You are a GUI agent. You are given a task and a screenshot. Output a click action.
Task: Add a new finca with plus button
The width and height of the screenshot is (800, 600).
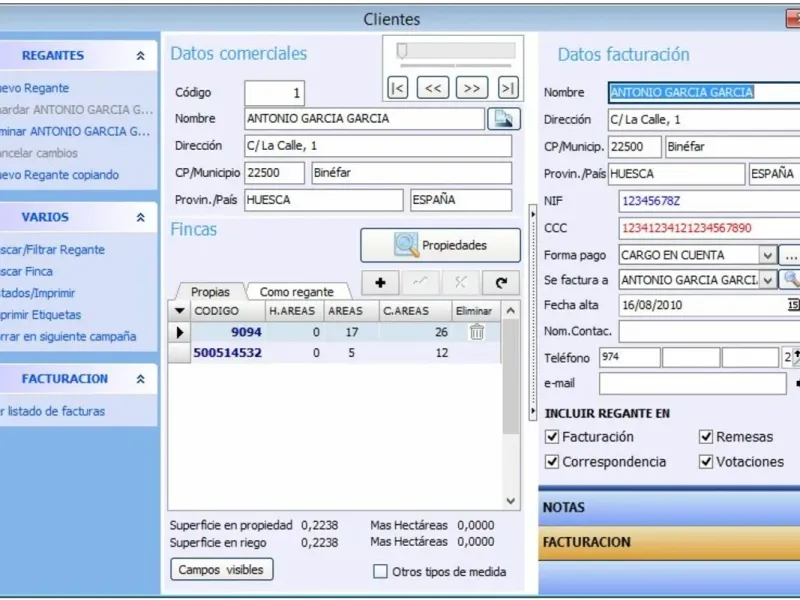380,283
